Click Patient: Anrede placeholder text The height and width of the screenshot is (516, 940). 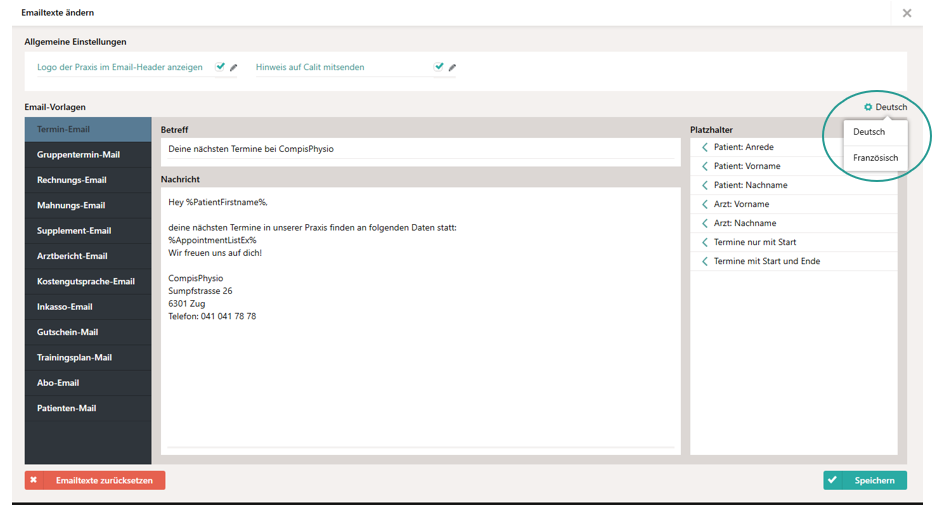point(743,147)
